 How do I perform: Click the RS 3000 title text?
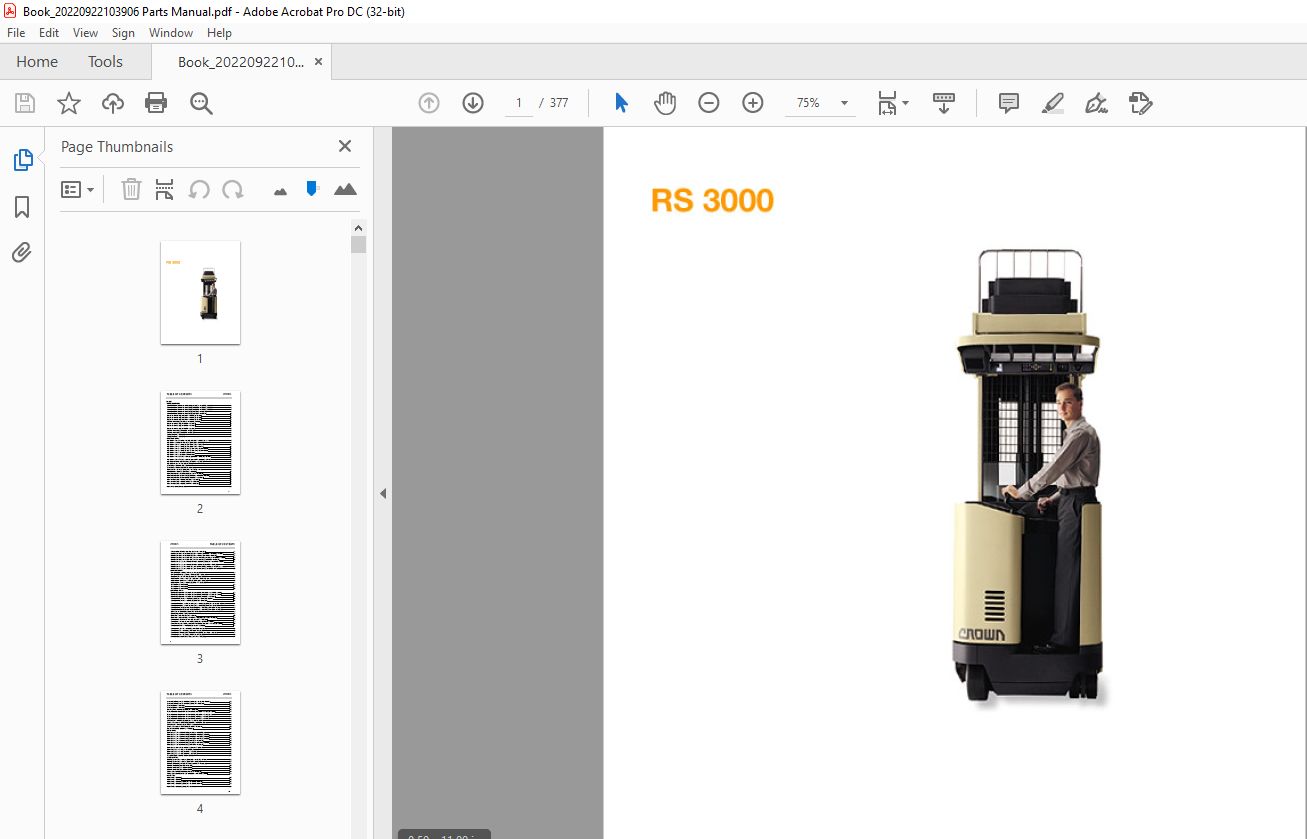point(712,201)
